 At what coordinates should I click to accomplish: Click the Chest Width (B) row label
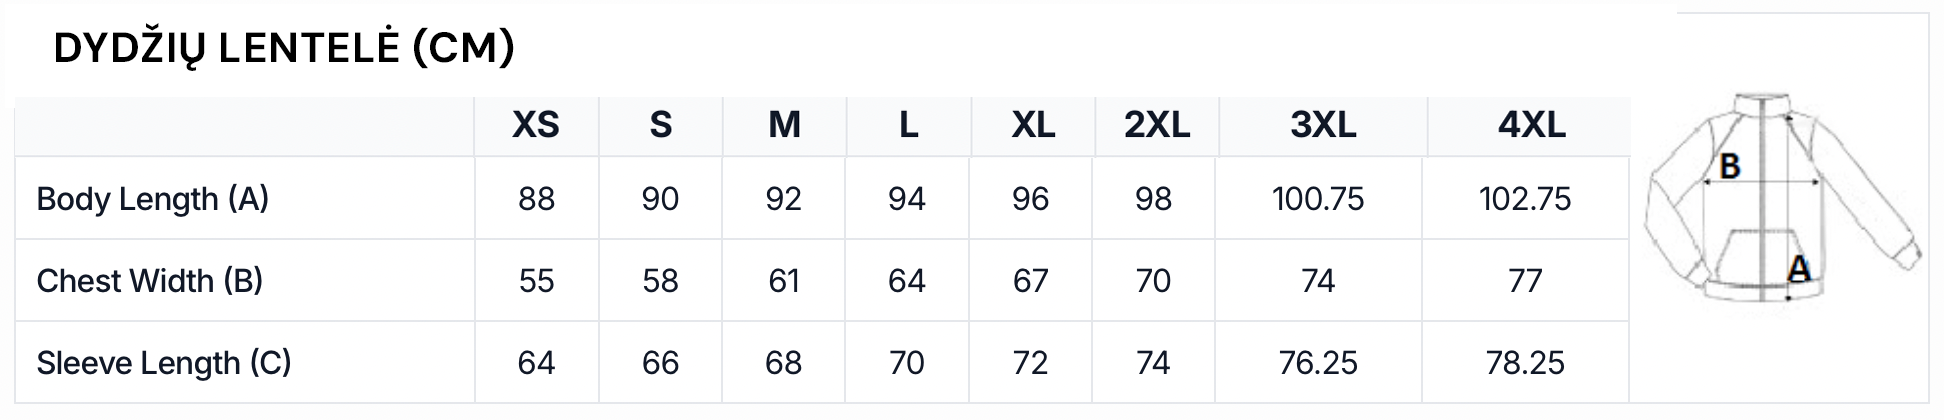pos(149,281)
